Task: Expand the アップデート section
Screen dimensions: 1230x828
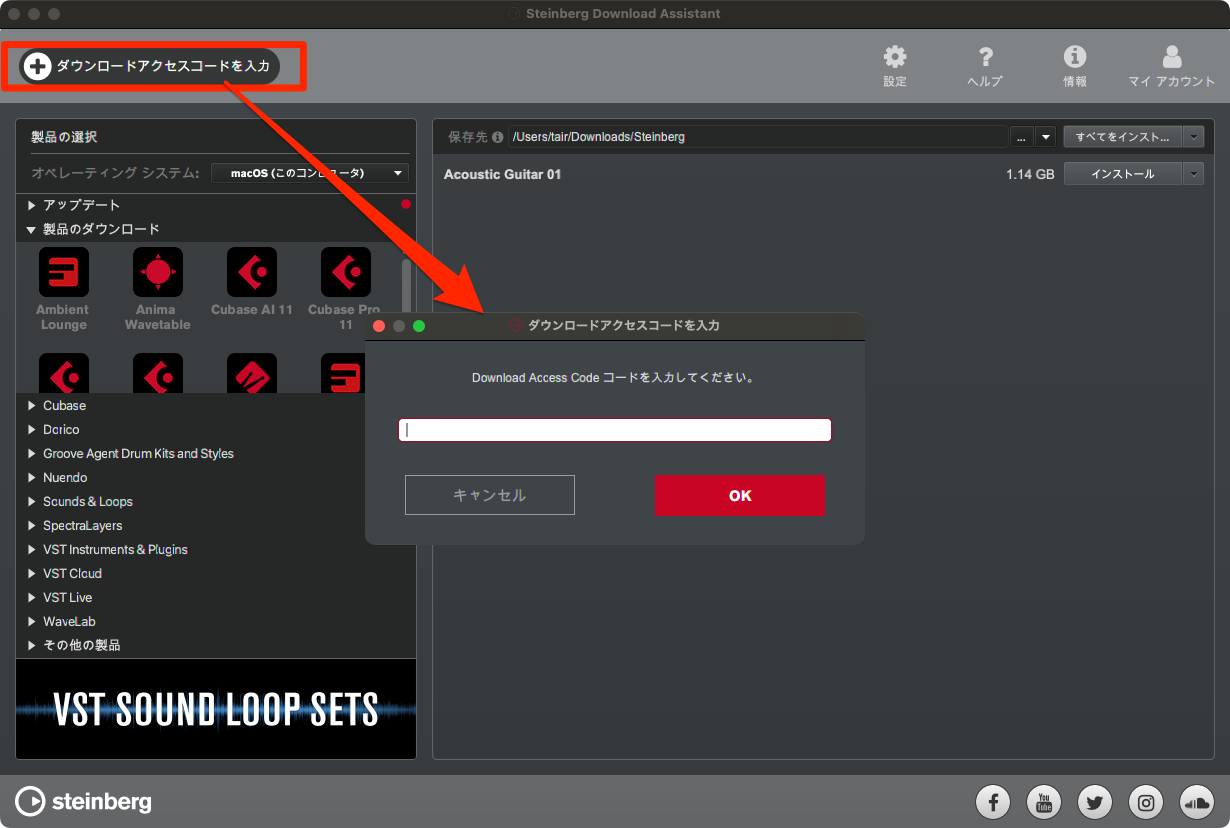Action: pos(31,205)
